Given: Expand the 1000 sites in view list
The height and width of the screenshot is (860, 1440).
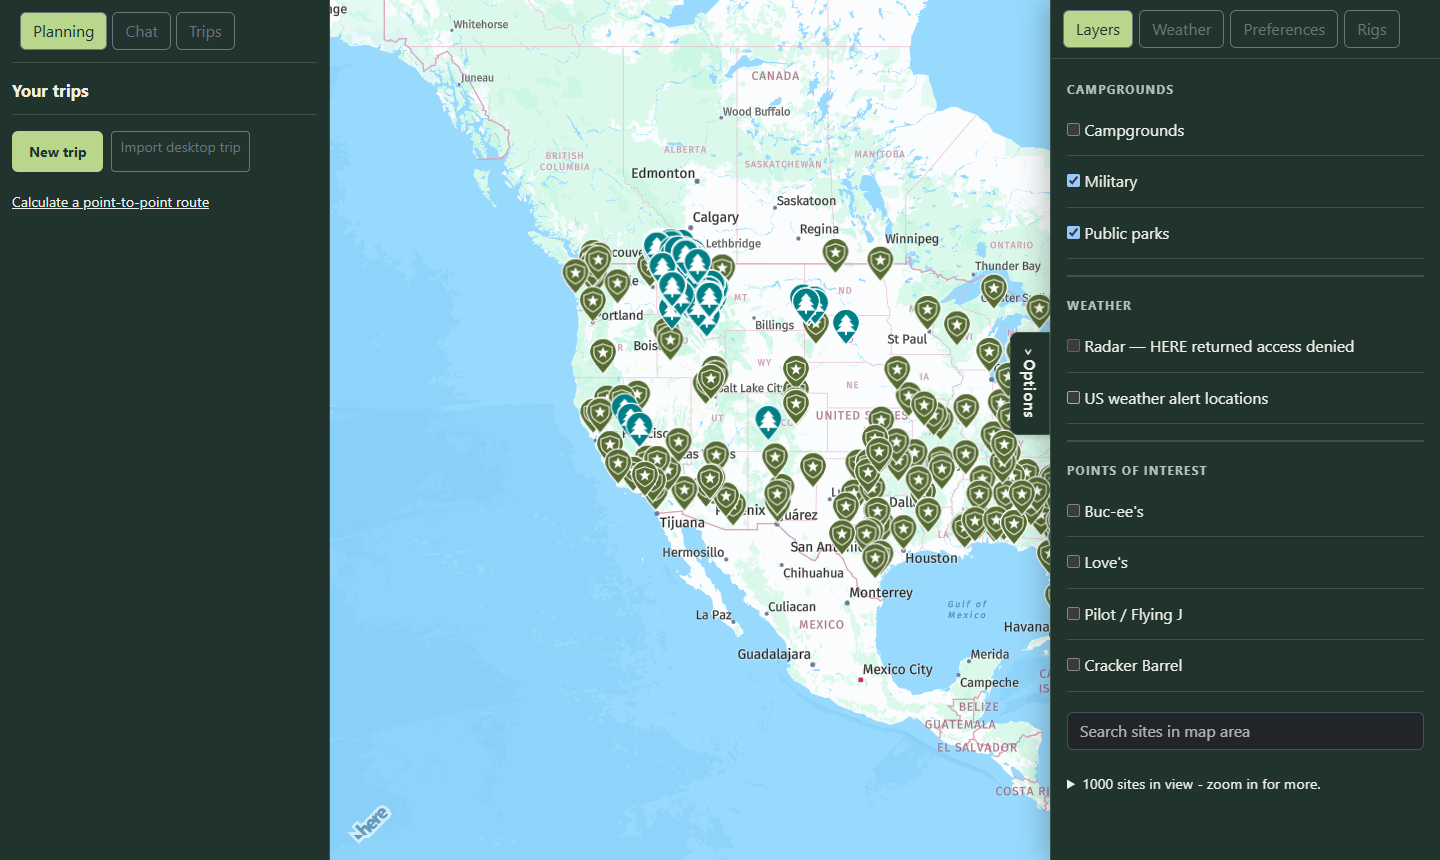Looking at the screenshot, I should 1194,784.
